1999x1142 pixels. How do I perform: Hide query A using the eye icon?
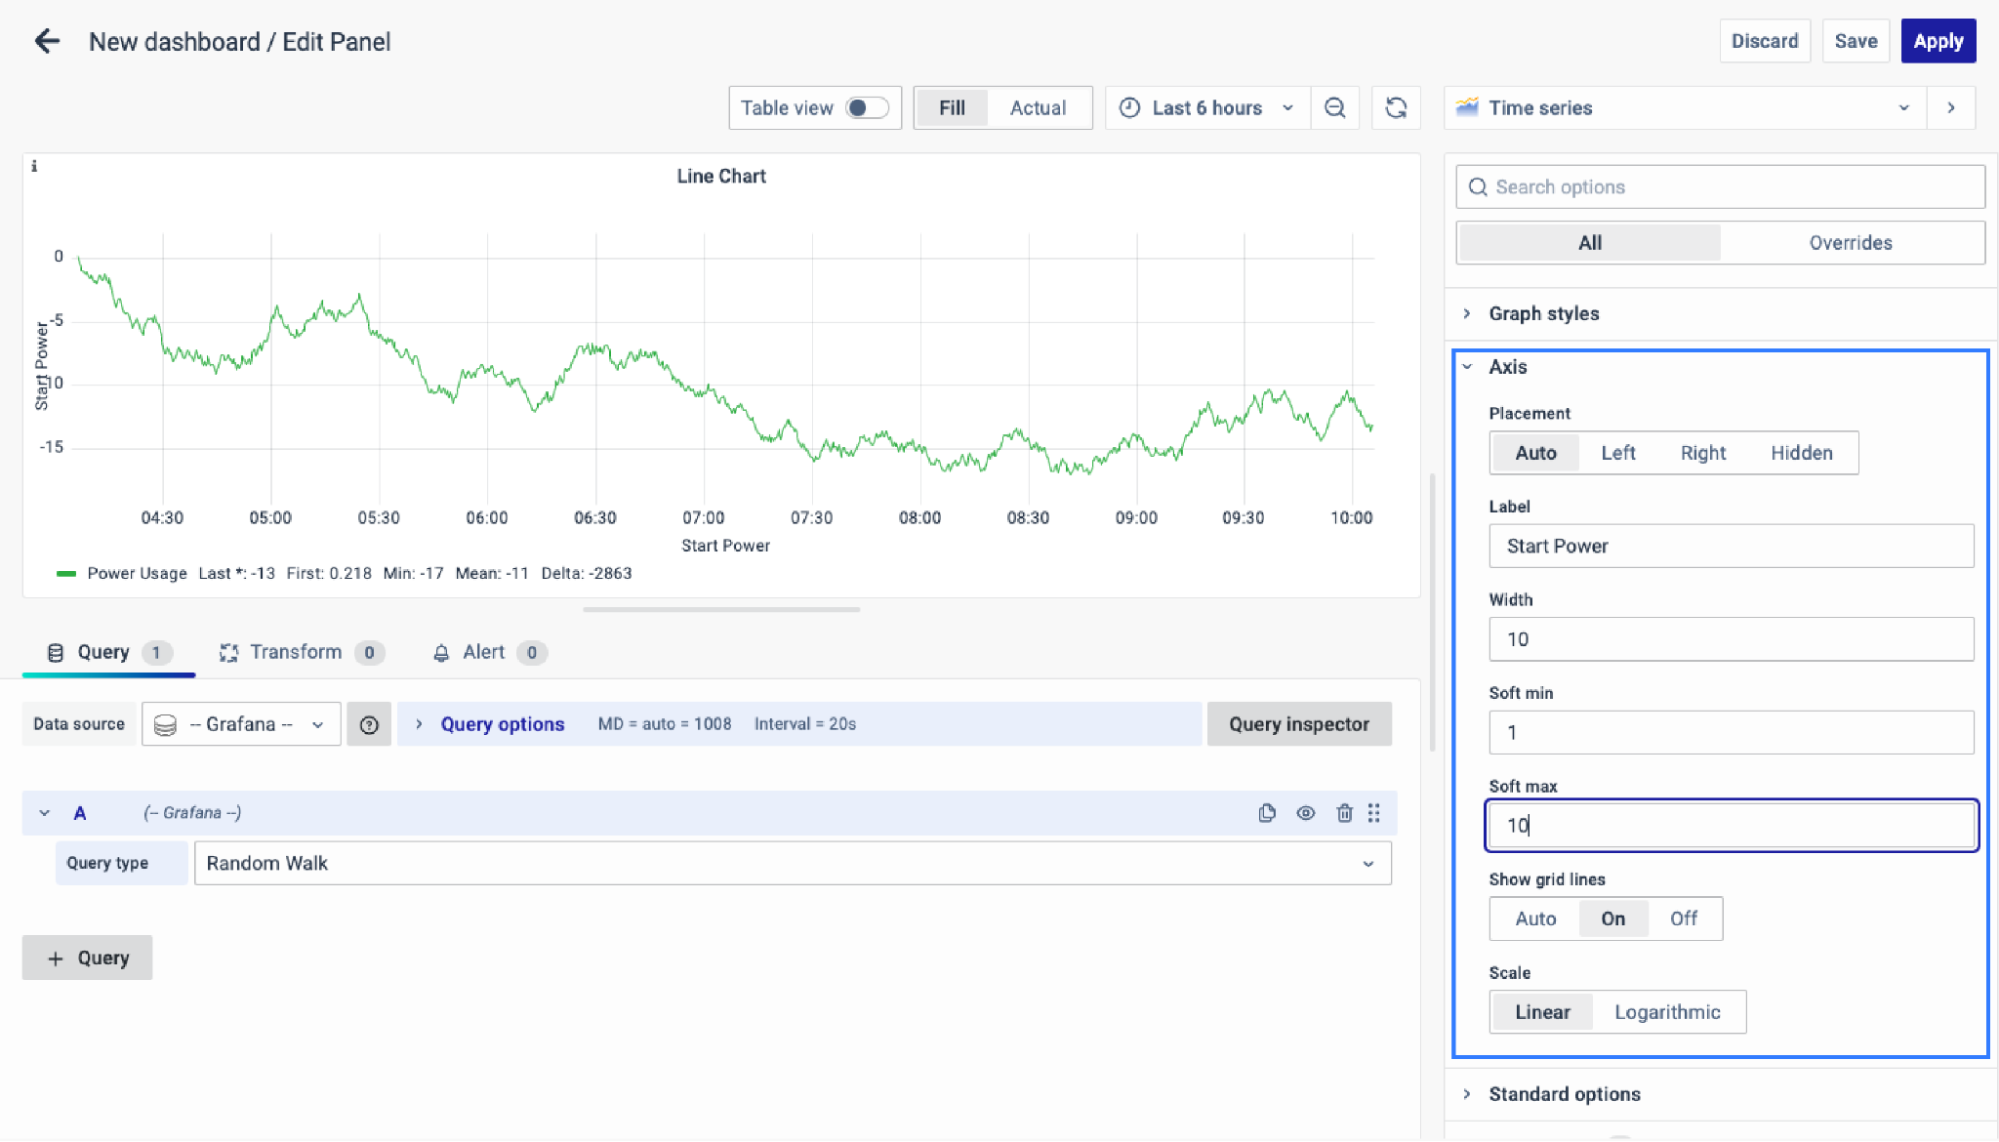pos(1305,813)
